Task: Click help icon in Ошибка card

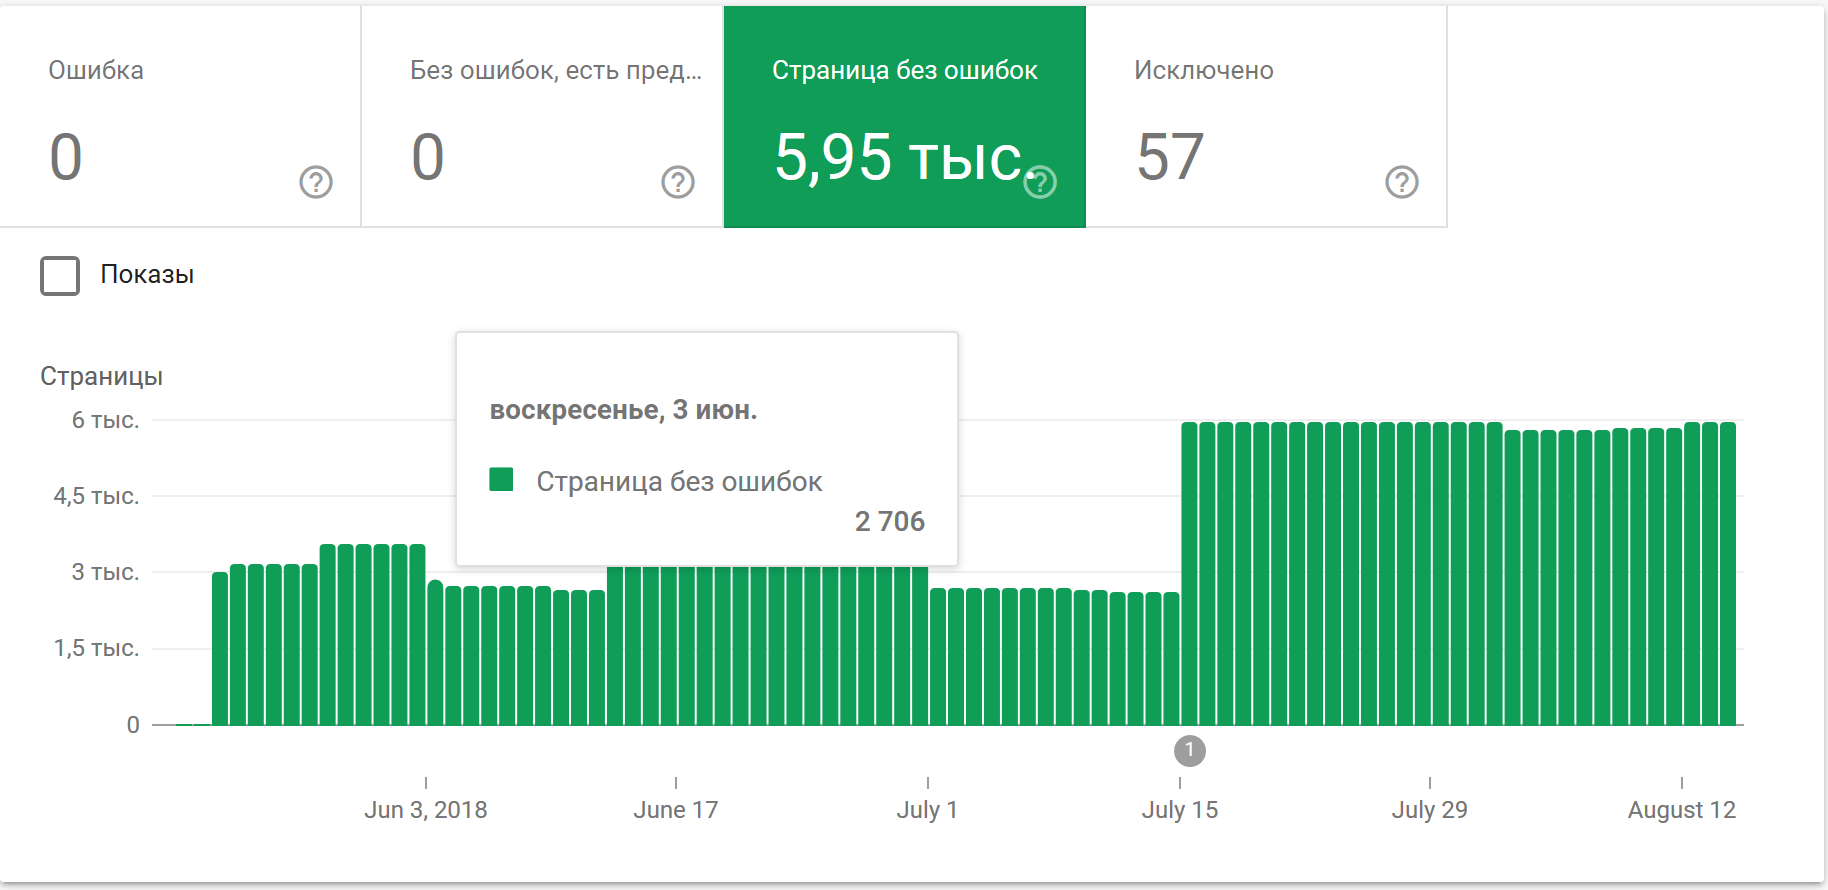Action: point(316,182)
